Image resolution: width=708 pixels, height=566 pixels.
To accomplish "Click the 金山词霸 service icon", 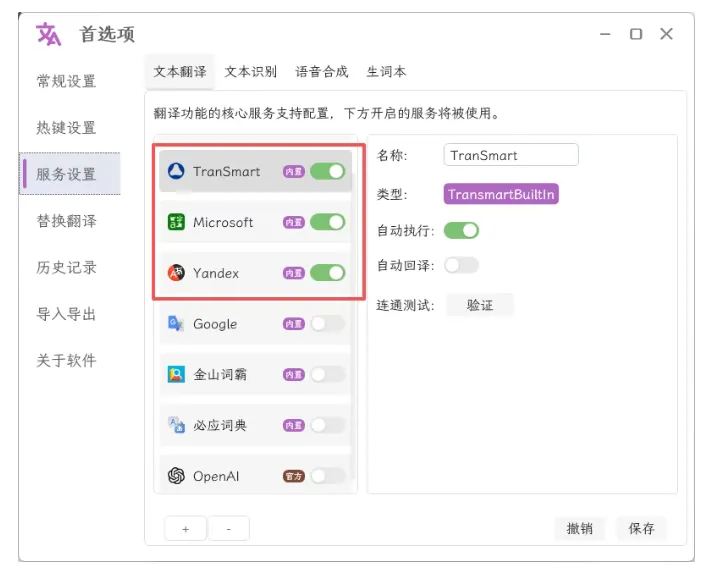I will tap(176, 374).
